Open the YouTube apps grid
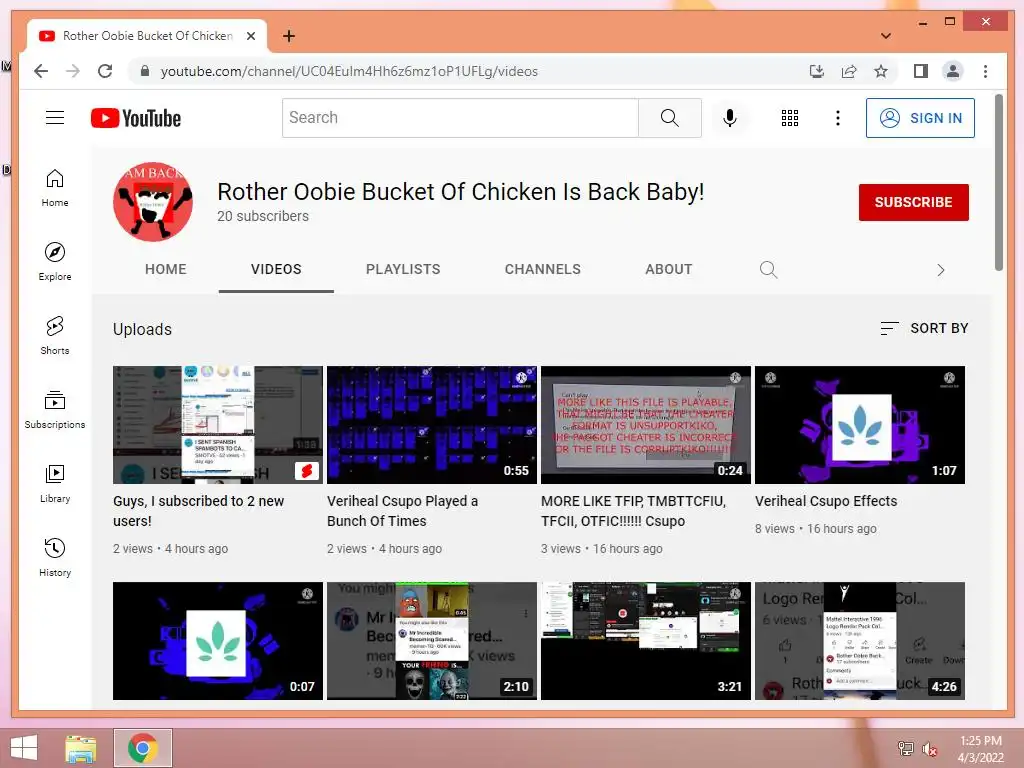This screenshot has height=768, width=1024. (790, 118)
